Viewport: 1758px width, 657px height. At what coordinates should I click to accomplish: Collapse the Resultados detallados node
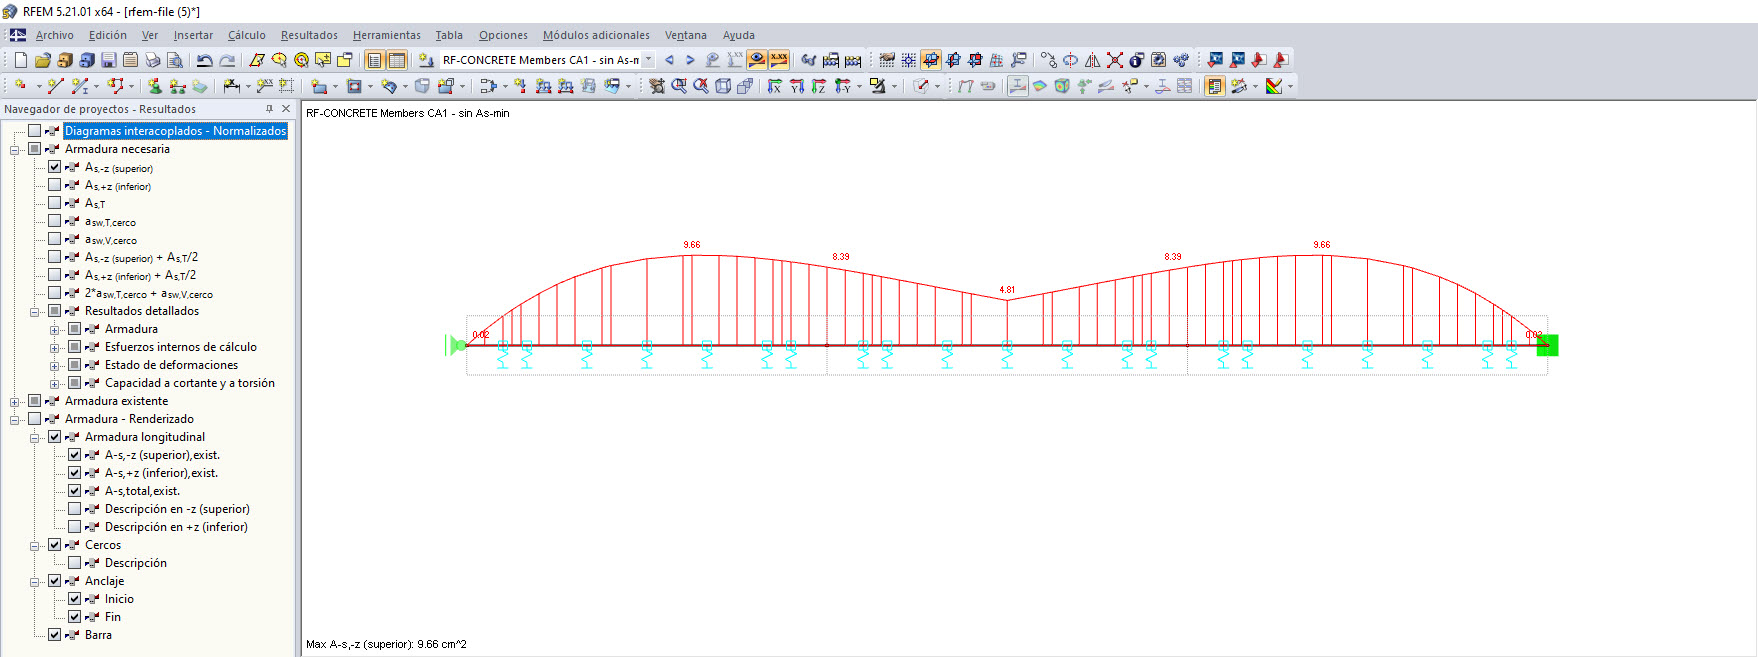35,312
